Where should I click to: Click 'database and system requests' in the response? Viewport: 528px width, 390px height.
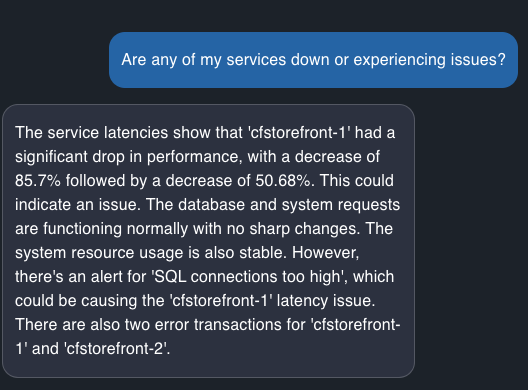(x=289, y=204)
